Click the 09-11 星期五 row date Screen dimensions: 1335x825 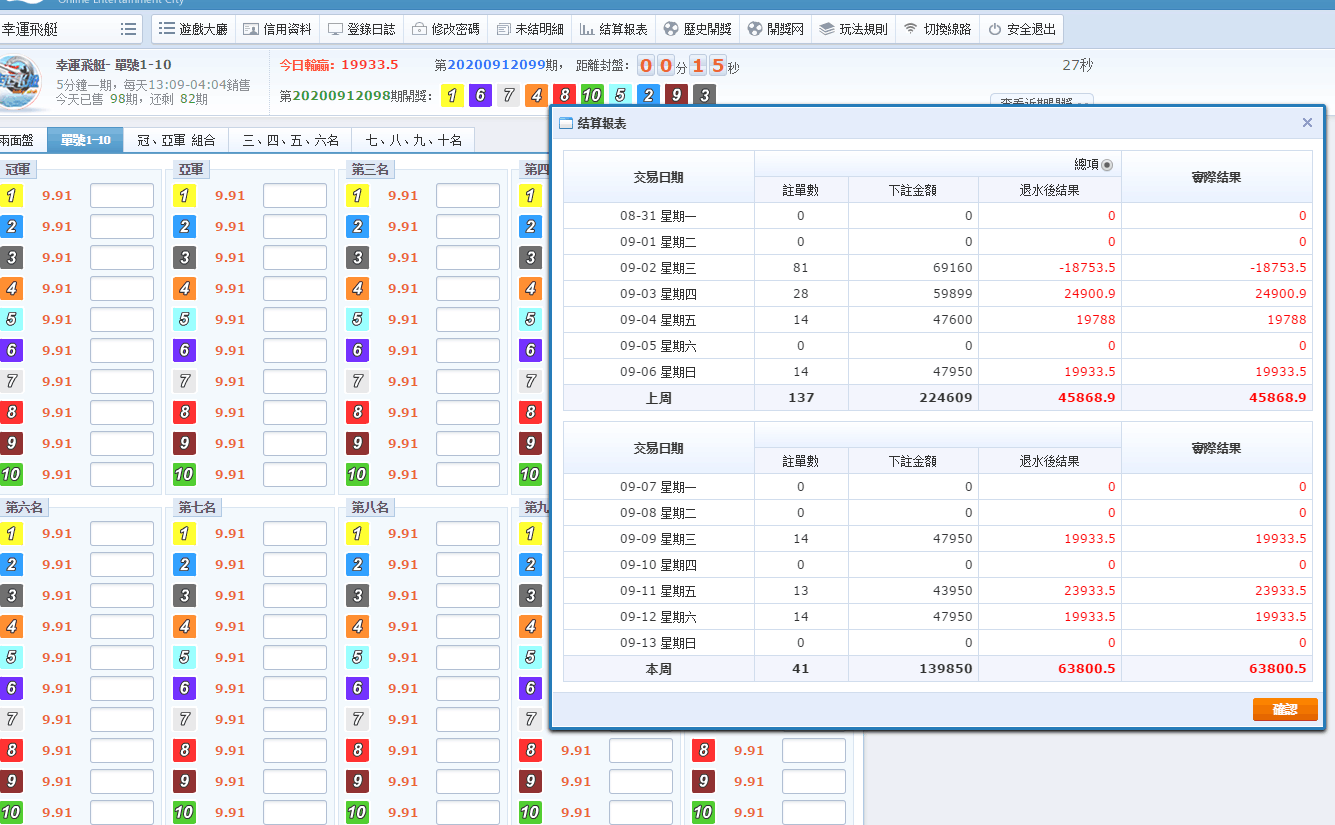click(658, 591)
